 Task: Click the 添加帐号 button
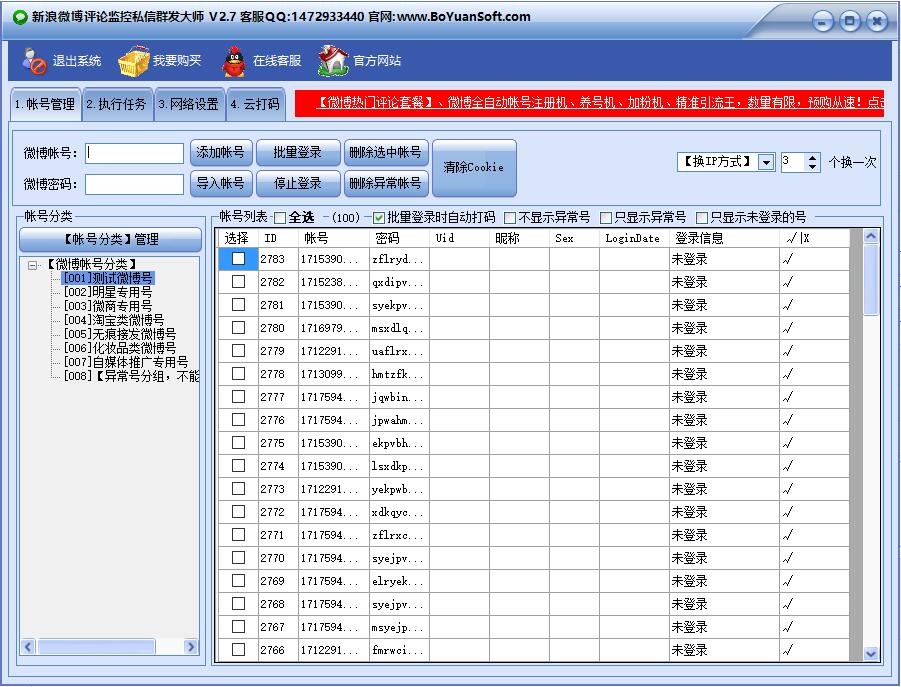click(x=221, y=152)
